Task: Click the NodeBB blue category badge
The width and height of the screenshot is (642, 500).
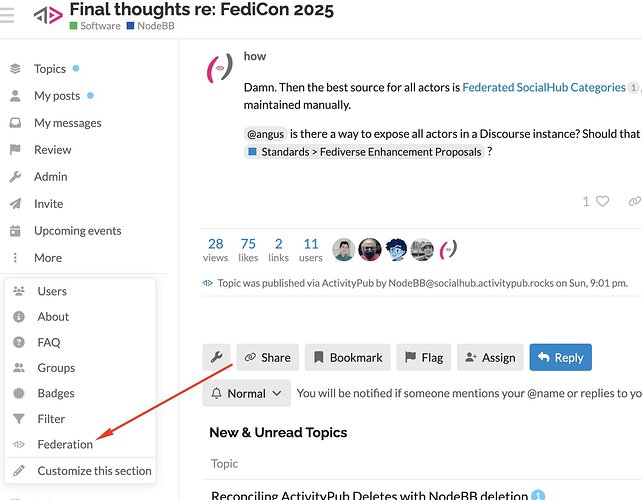Action: click(x=151, y=26)
